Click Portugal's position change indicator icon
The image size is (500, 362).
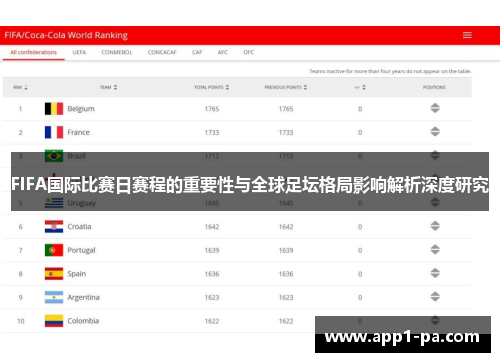(x=435, y=250)
